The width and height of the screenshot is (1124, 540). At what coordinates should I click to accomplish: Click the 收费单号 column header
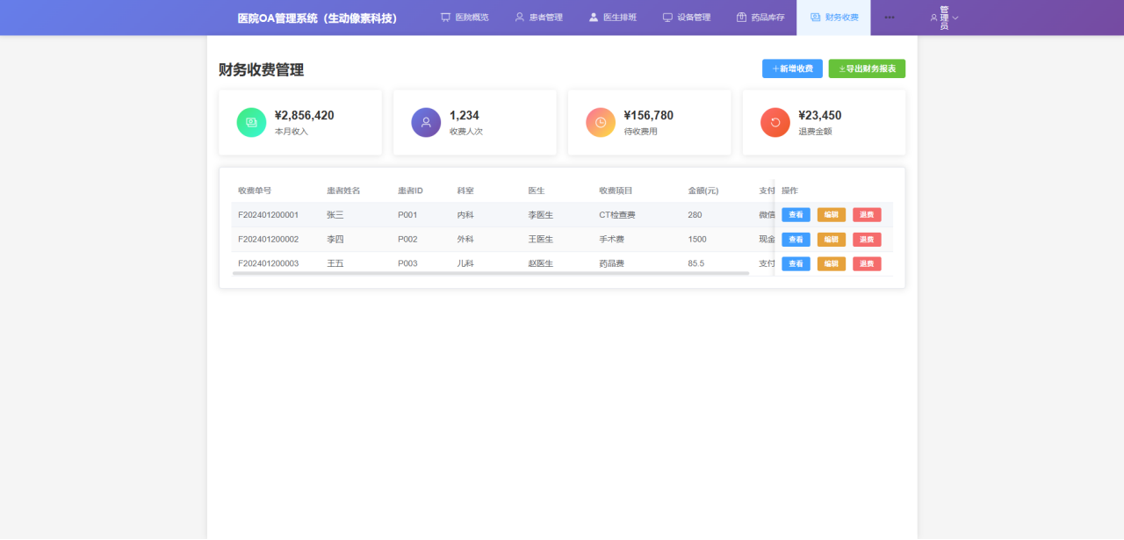pos(254,190)
